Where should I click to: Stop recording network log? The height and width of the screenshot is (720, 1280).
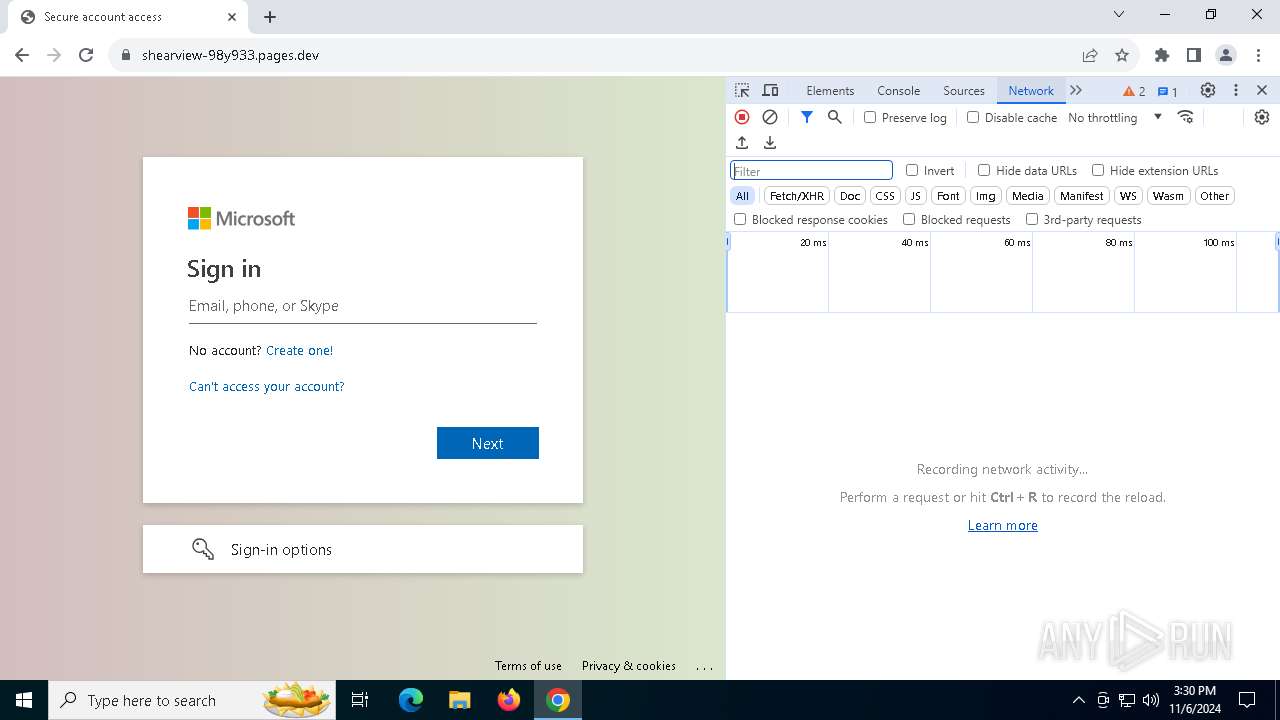[742, 117]
